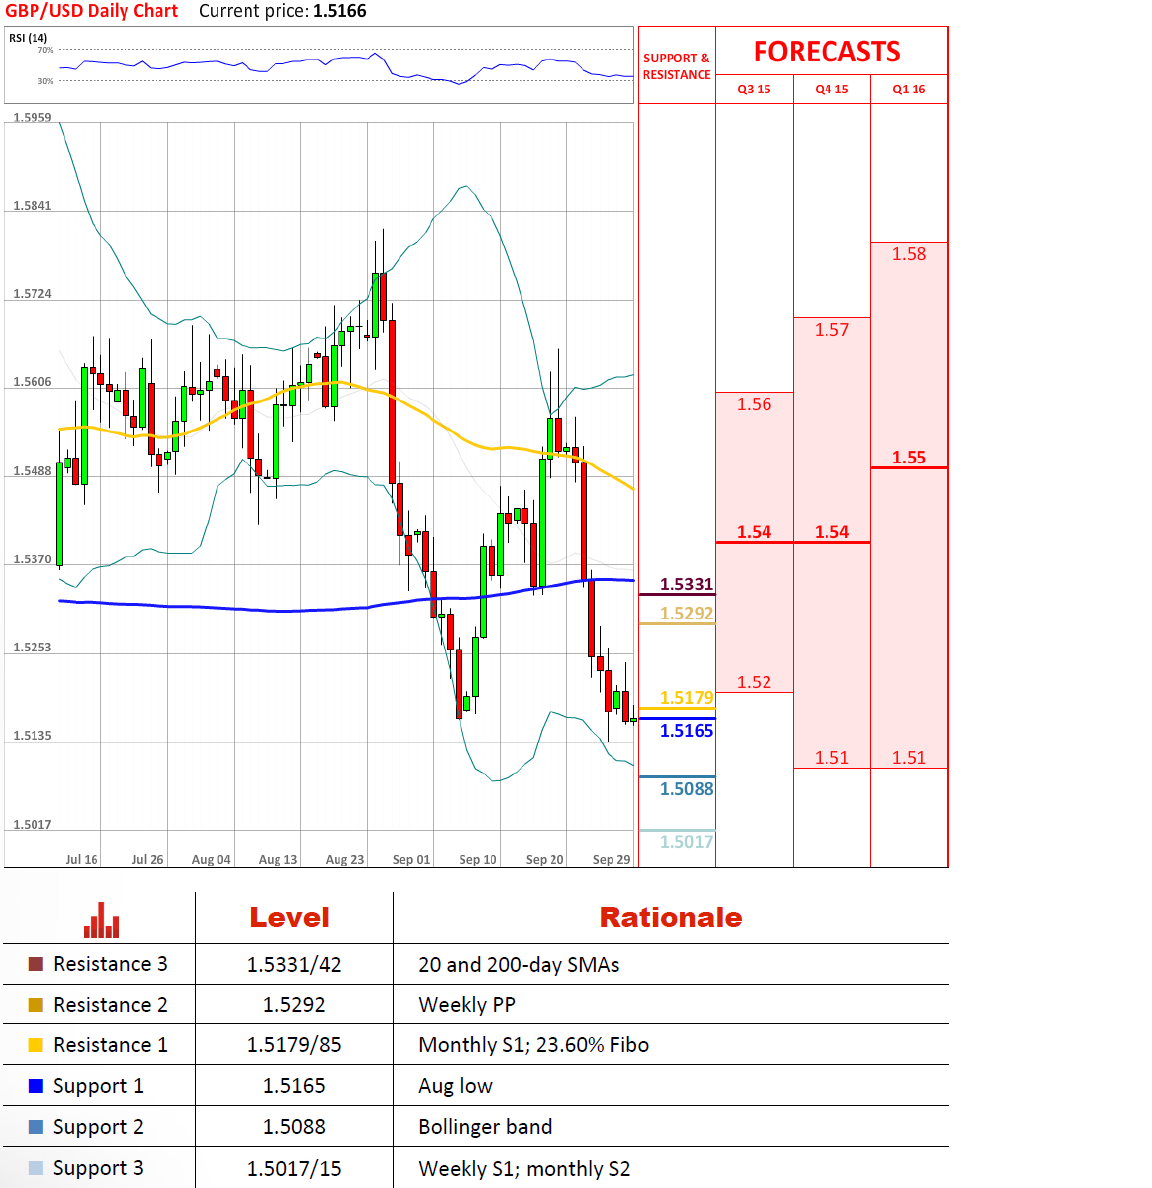The image size is (1152, 1188).
Task: Click the Q1 16 low forecast 1.51
Action: click(909, 758)
